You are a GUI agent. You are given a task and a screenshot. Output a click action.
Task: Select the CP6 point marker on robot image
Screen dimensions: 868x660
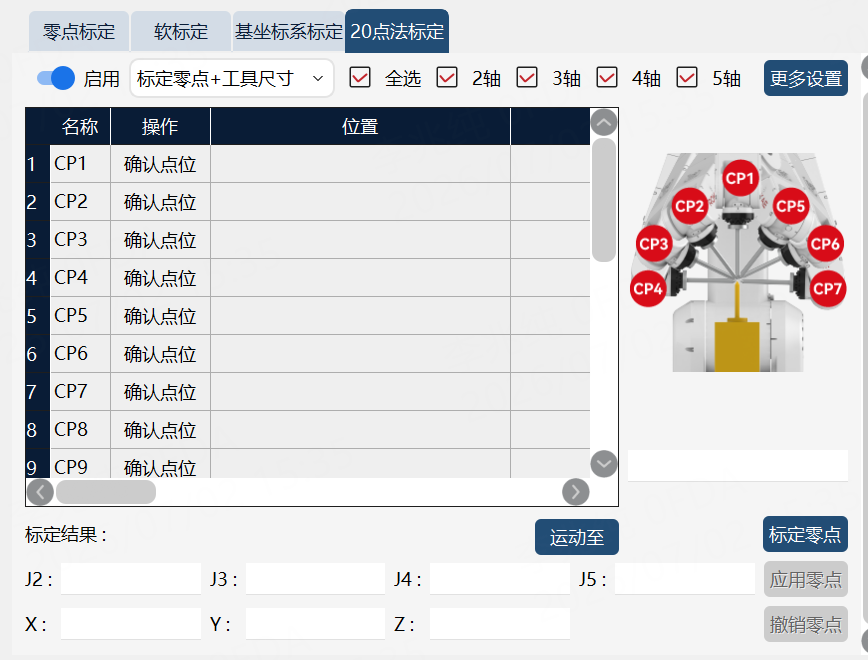pyautogui.click(x=825, y=244)
